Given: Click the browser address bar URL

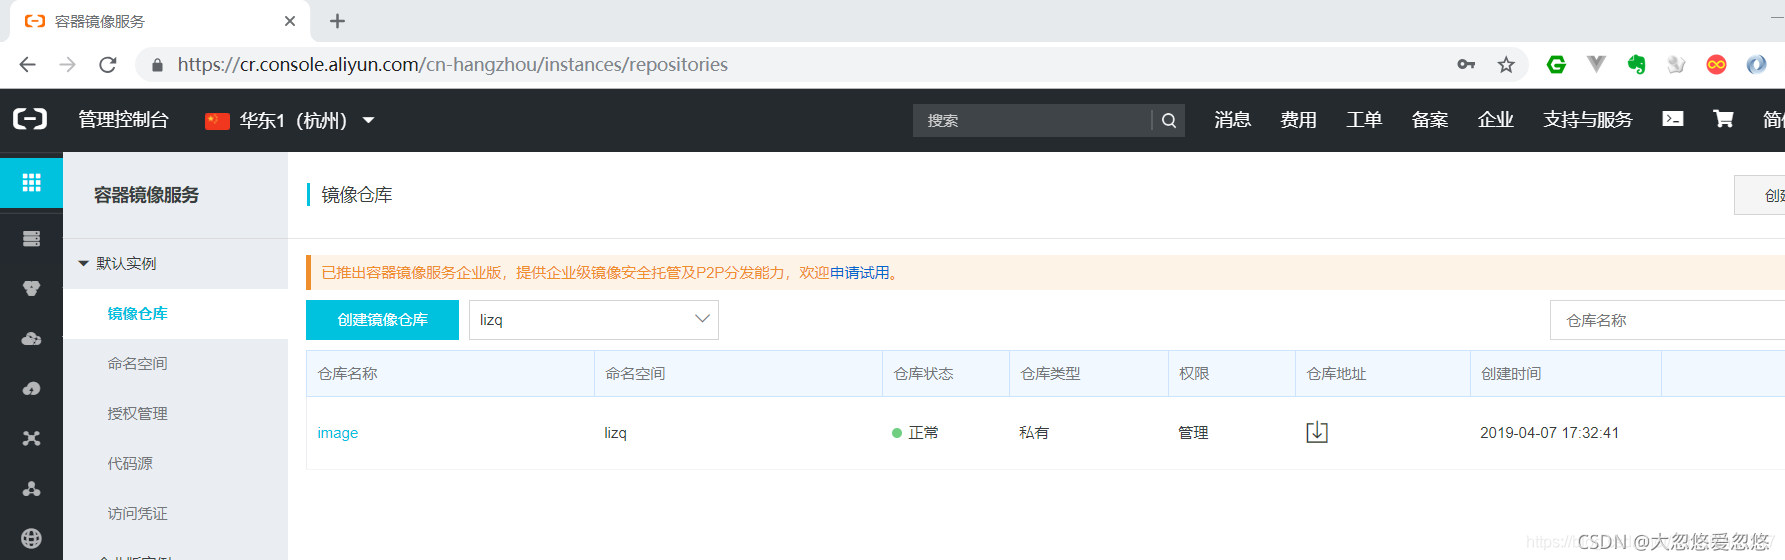Looking at the screenshot, I should pos(452,65).
